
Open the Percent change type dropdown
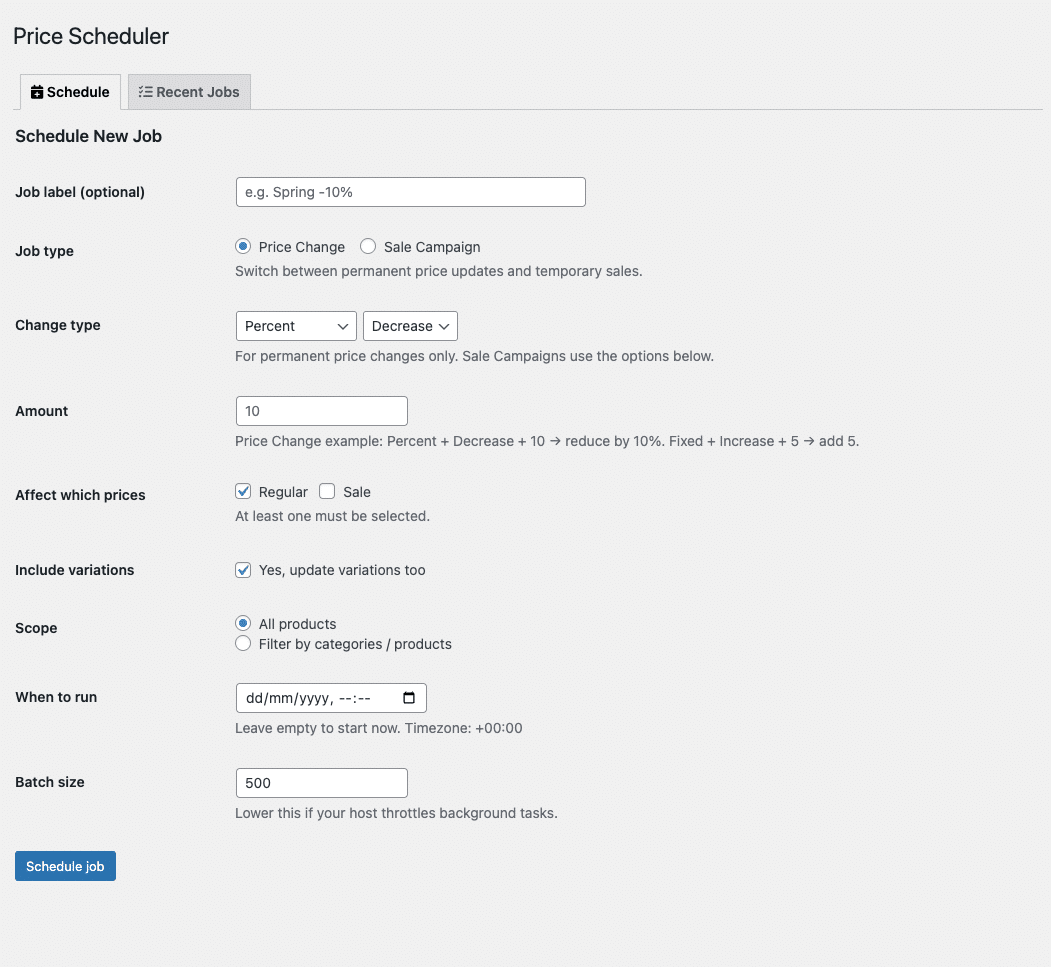pyautogui.click(x=296, y=326)
